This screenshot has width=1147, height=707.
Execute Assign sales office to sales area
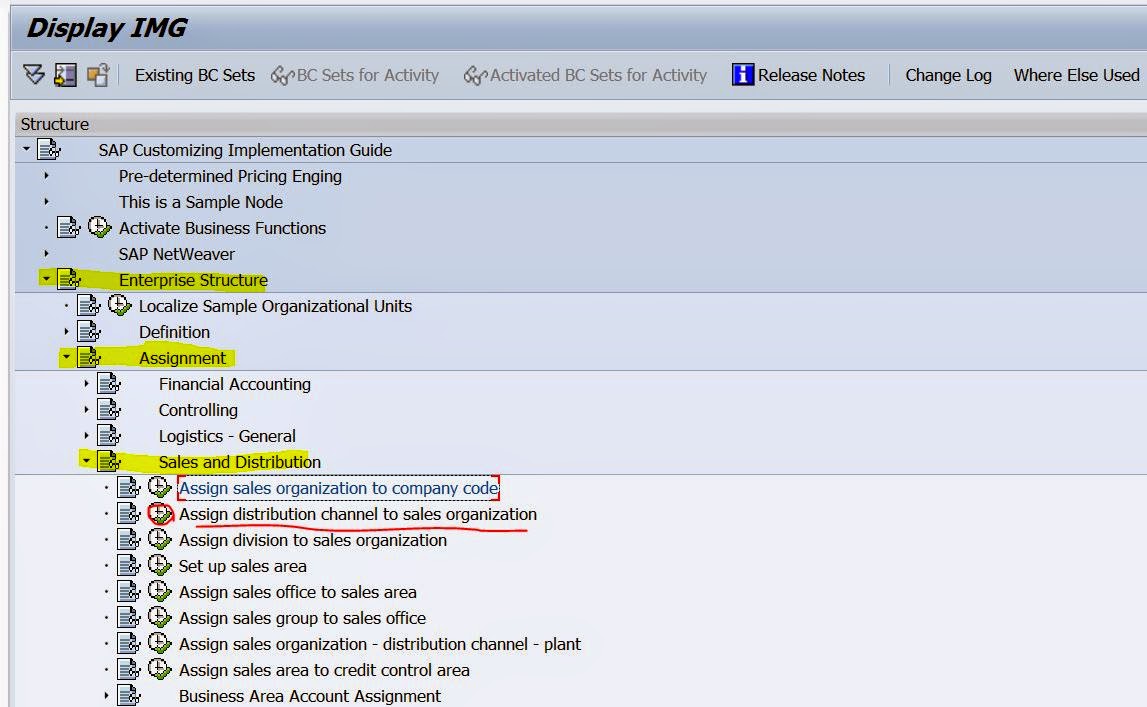159,591
